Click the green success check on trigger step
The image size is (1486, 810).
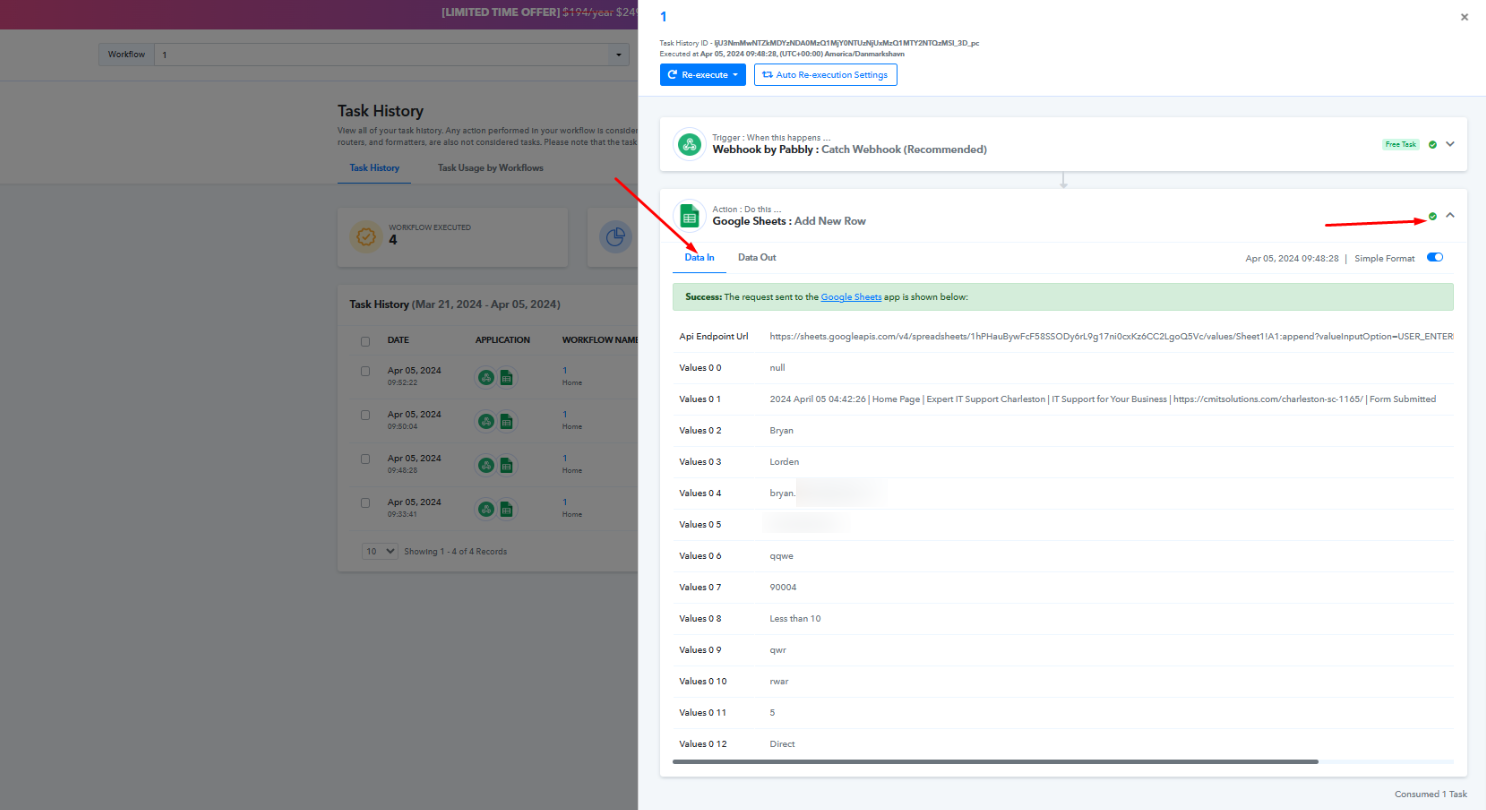(1432, 144)
